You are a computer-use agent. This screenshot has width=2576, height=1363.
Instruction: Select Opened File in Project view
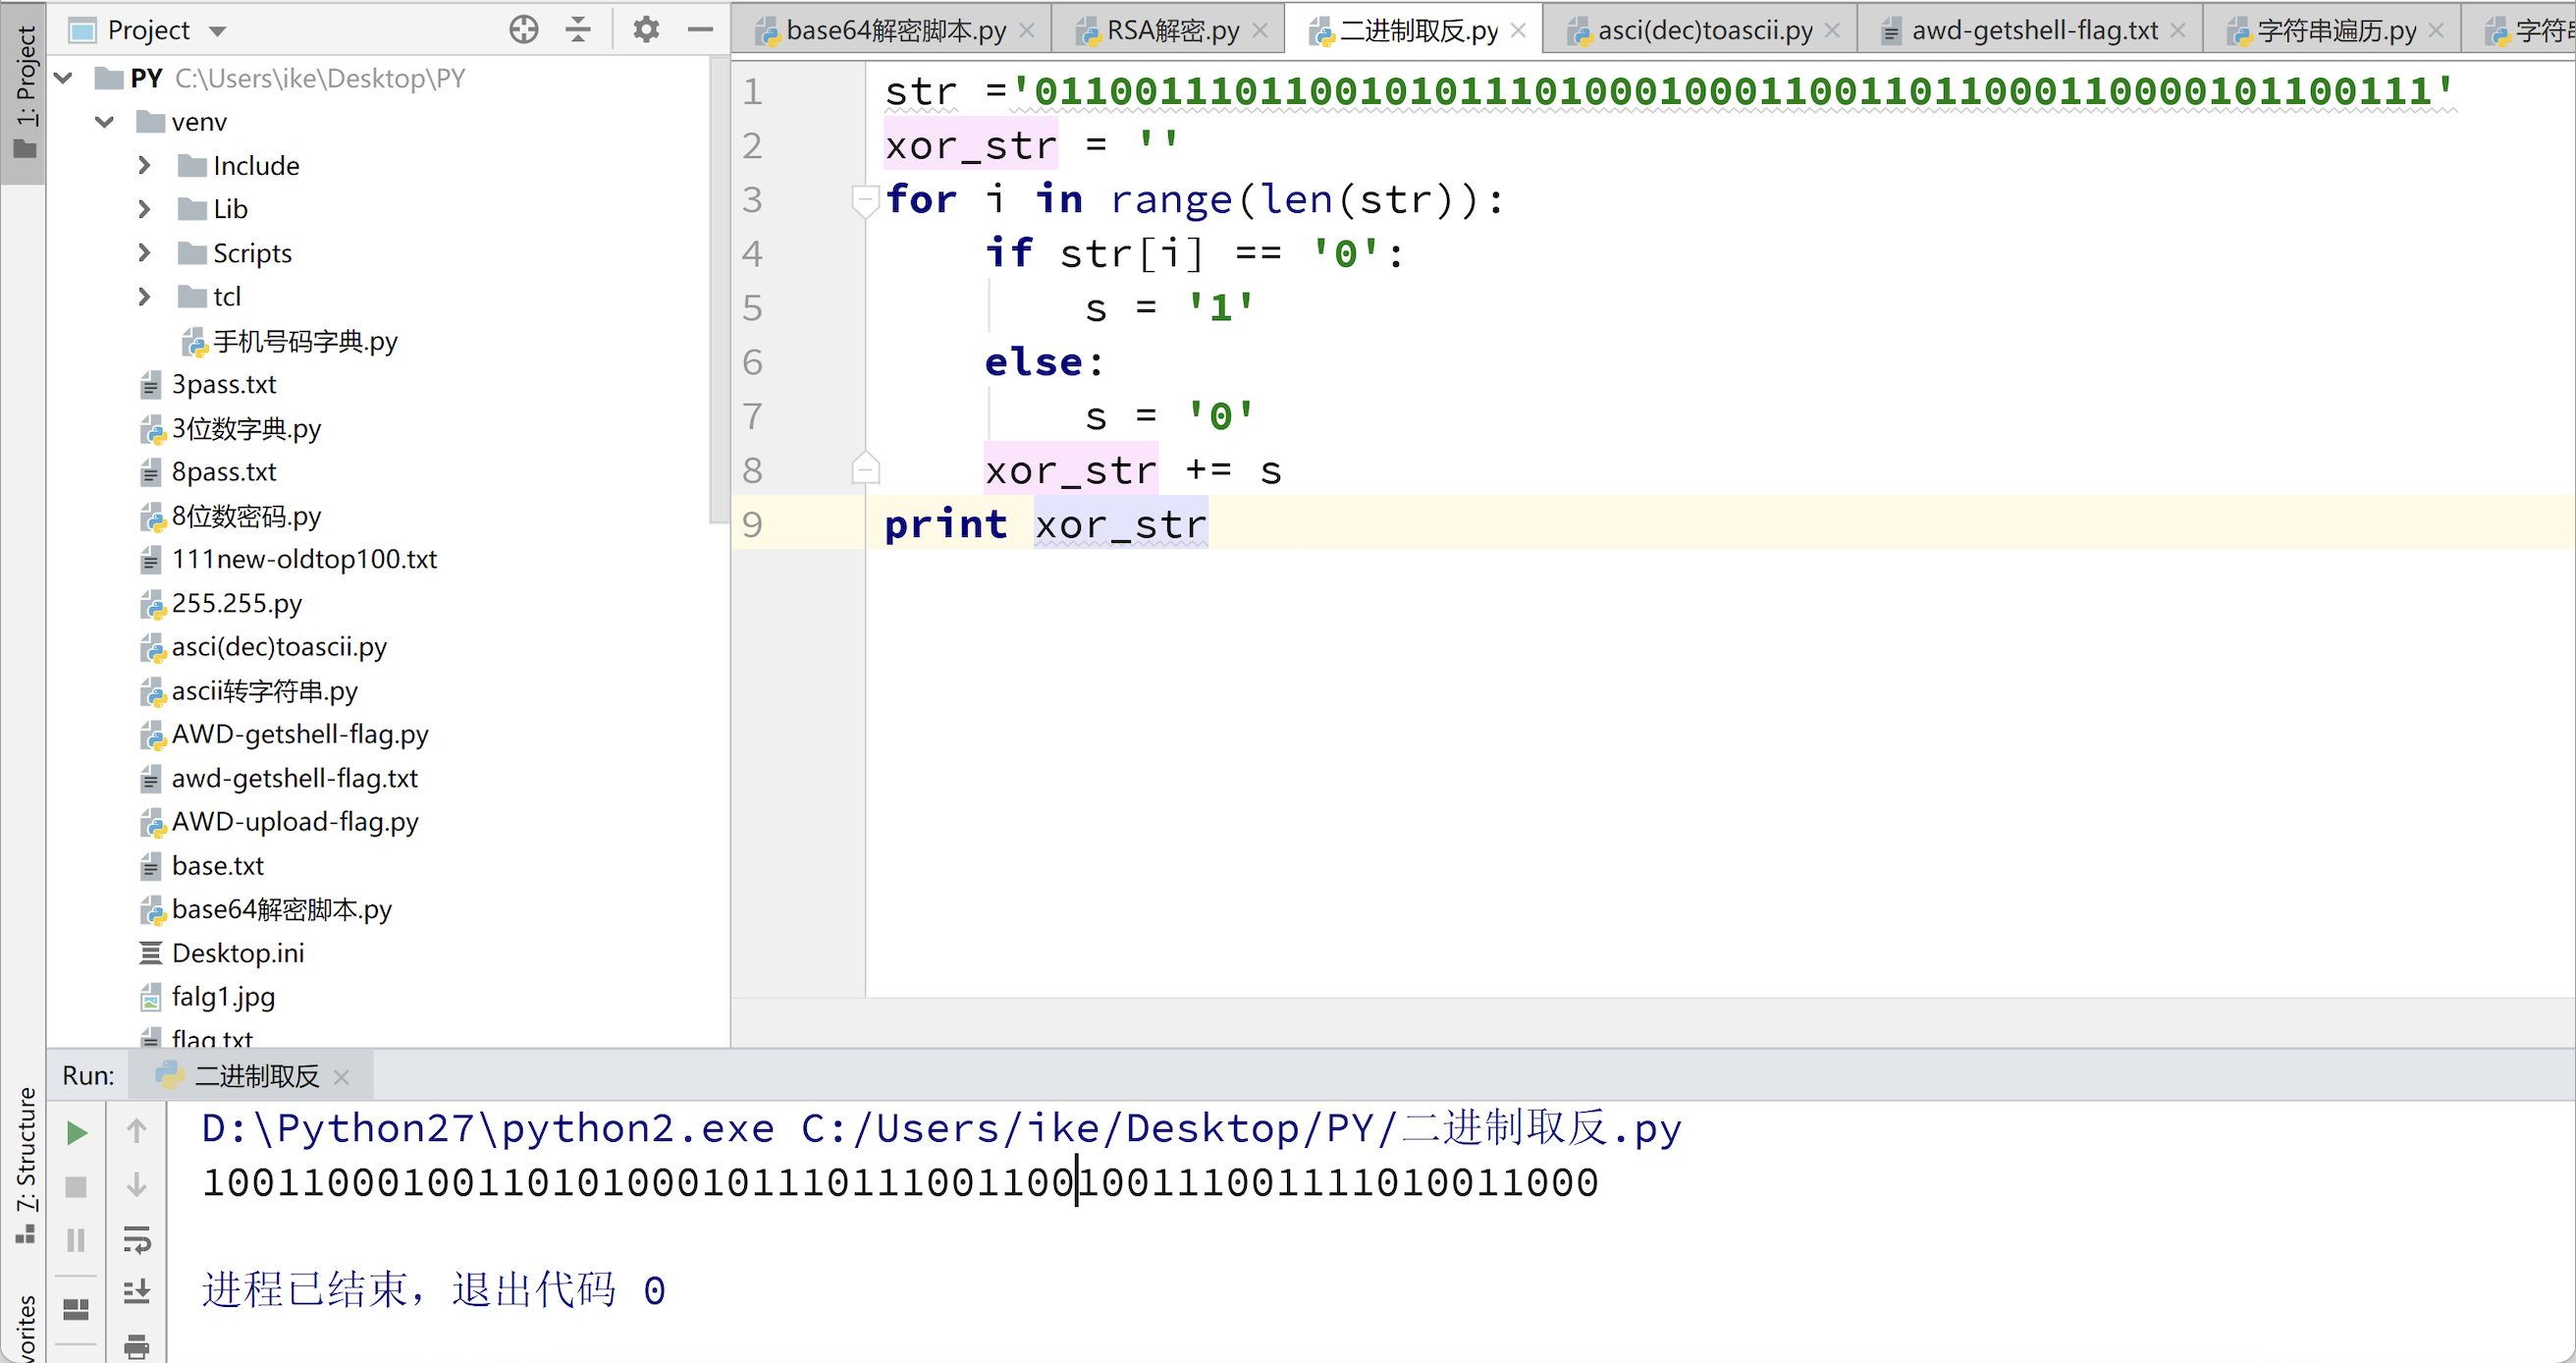pyautogui.click(x=523, y=29)
